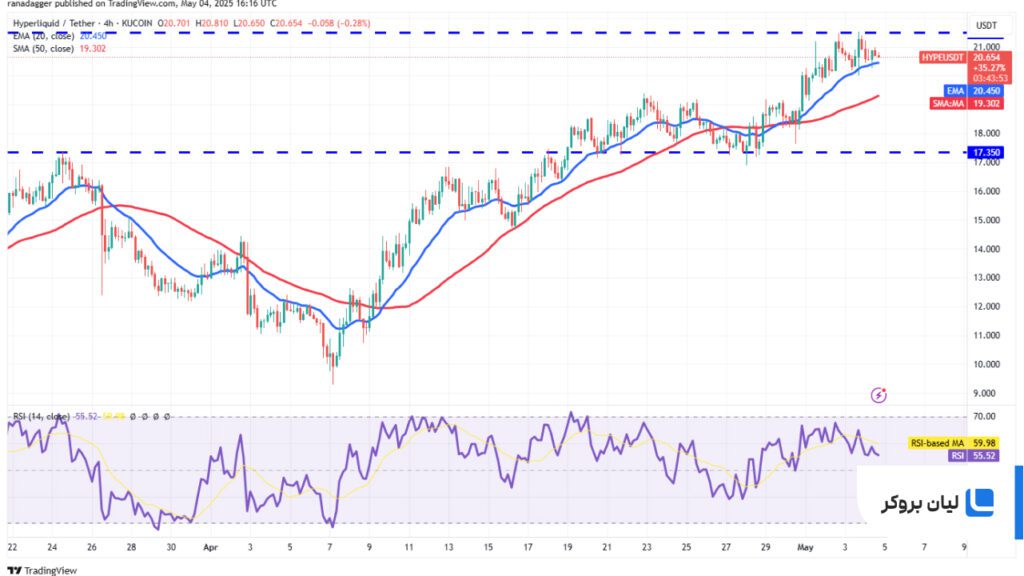1024x576 pixels.
Task: Click the blue 17.350 price level label
Action: point(986,152)
